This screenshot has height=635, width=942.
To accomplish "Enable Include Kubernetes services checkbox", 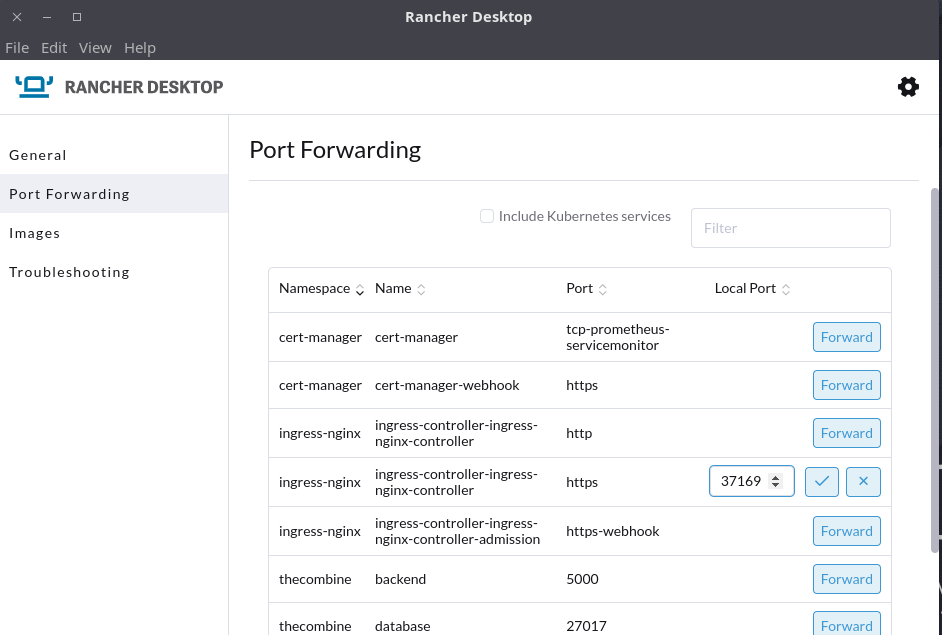I will coord(487,216).
